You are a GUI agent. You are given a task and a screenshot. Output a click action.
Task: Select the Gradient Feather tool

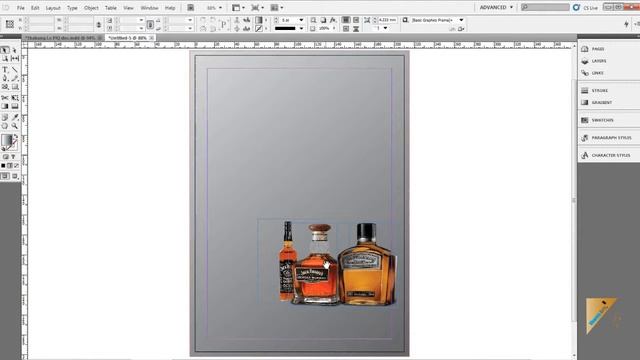(15, 107)
